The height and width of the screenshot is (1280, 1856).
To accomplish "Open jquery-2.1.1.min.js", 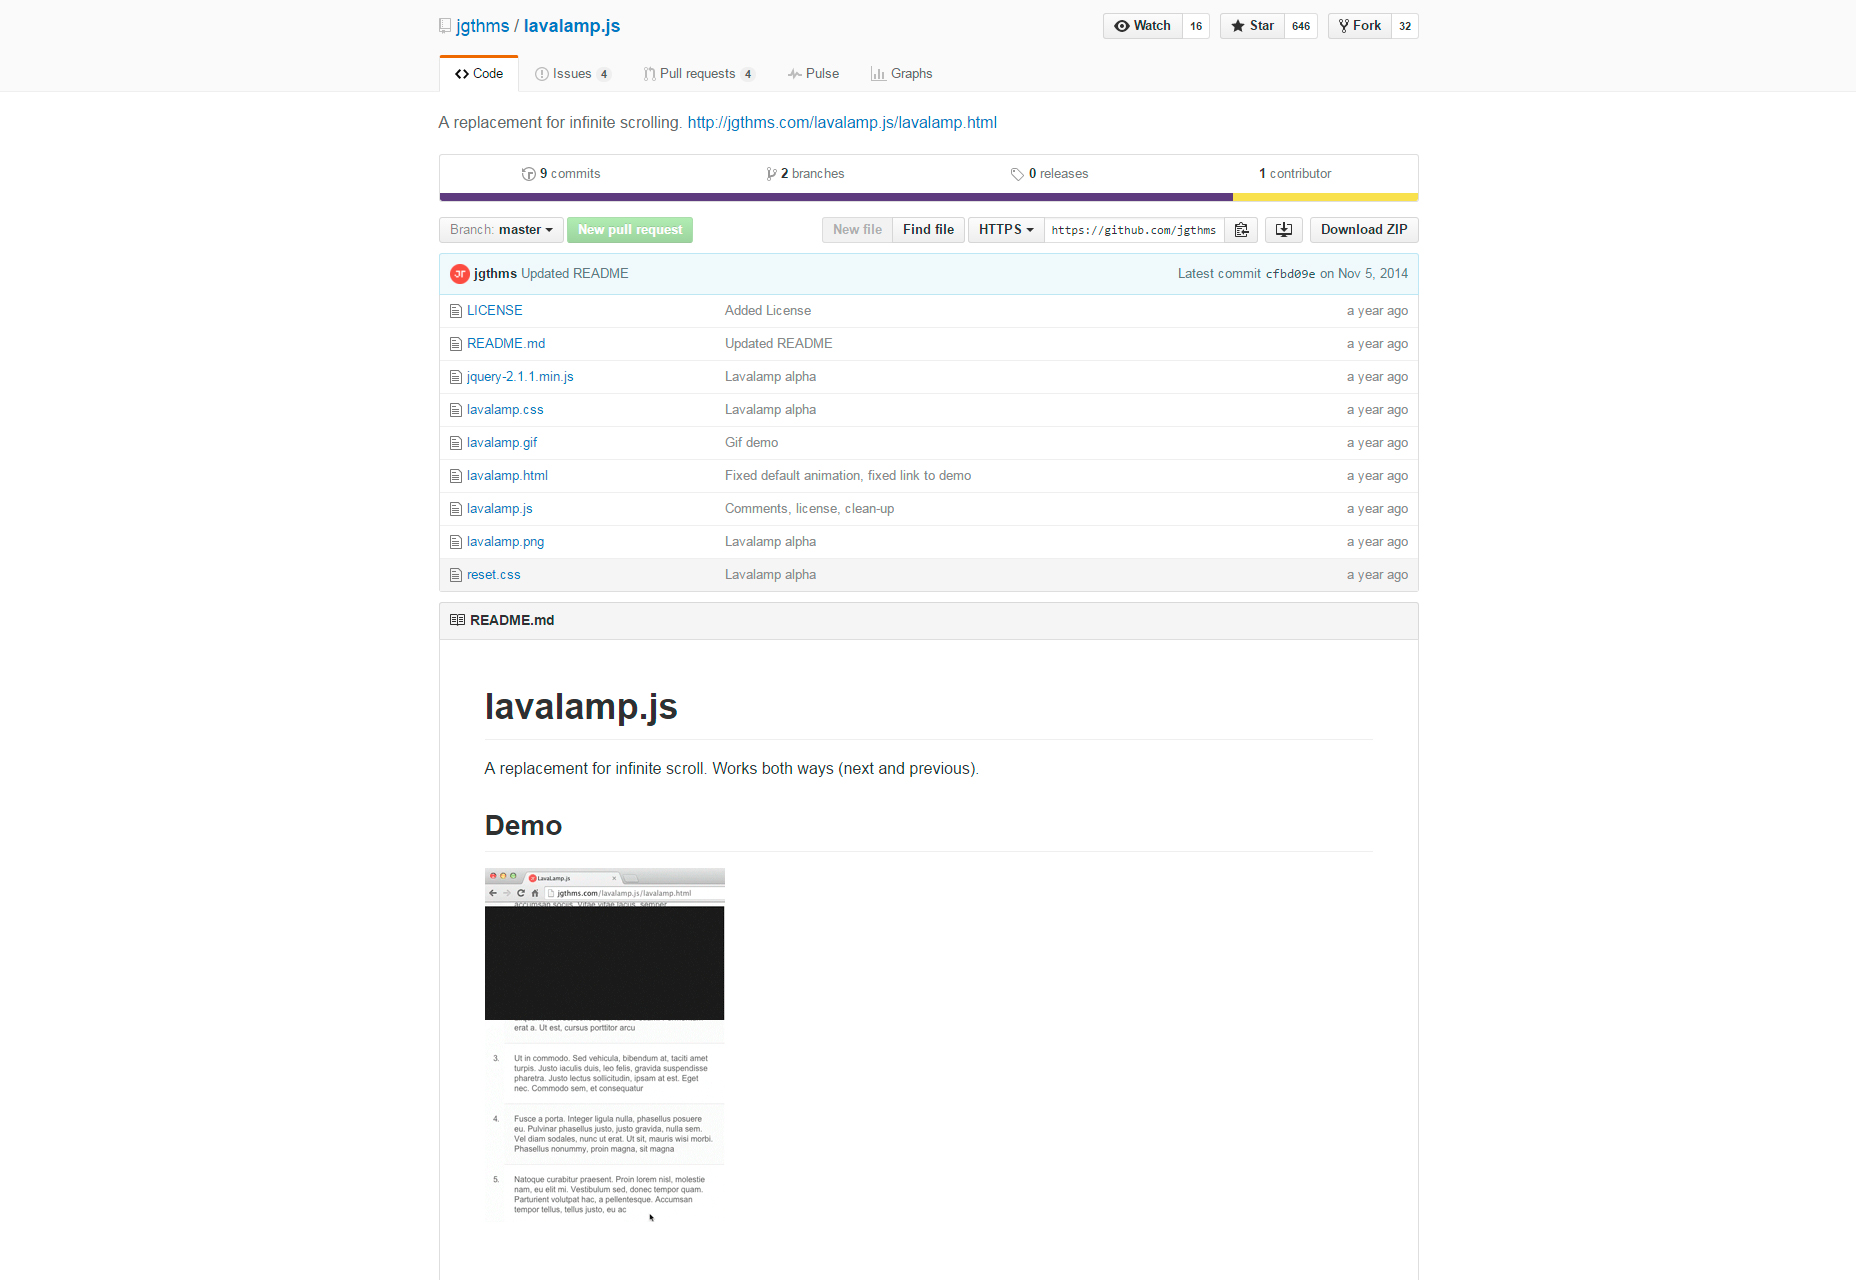I will tap(520, 377).
